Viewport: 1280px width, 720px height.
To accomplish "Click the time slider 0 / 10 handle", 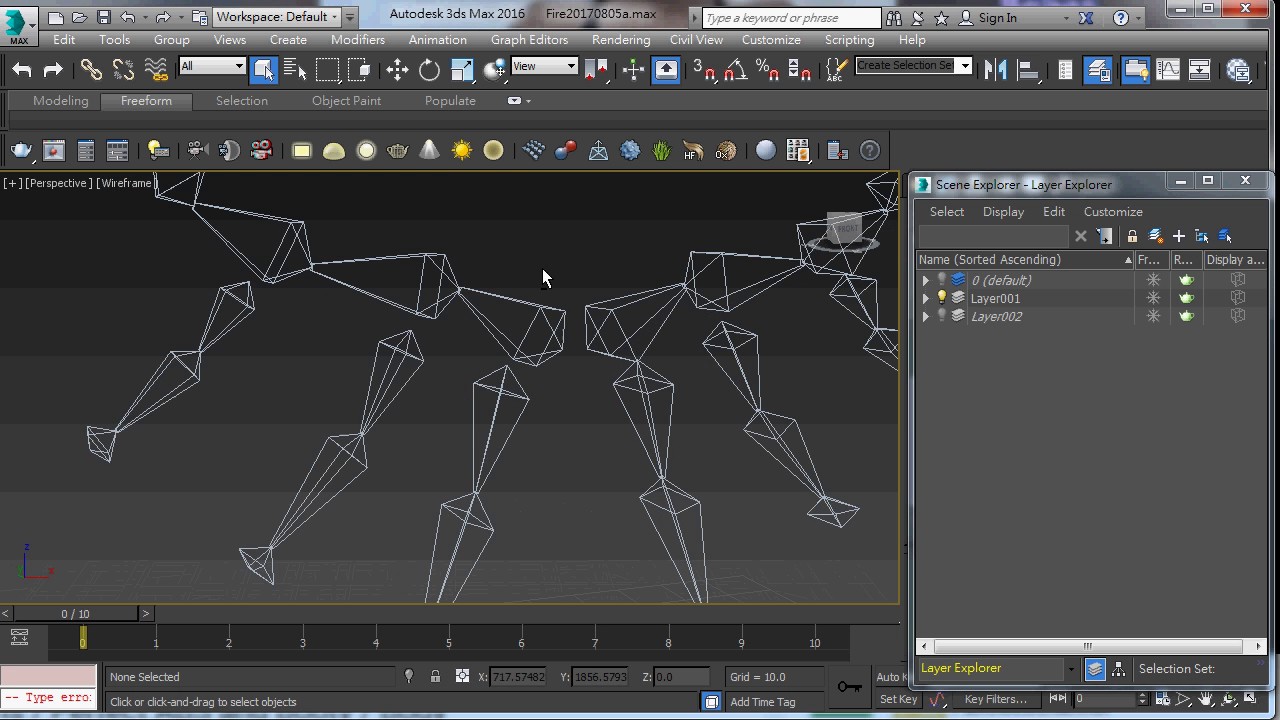I will point(75,613).
